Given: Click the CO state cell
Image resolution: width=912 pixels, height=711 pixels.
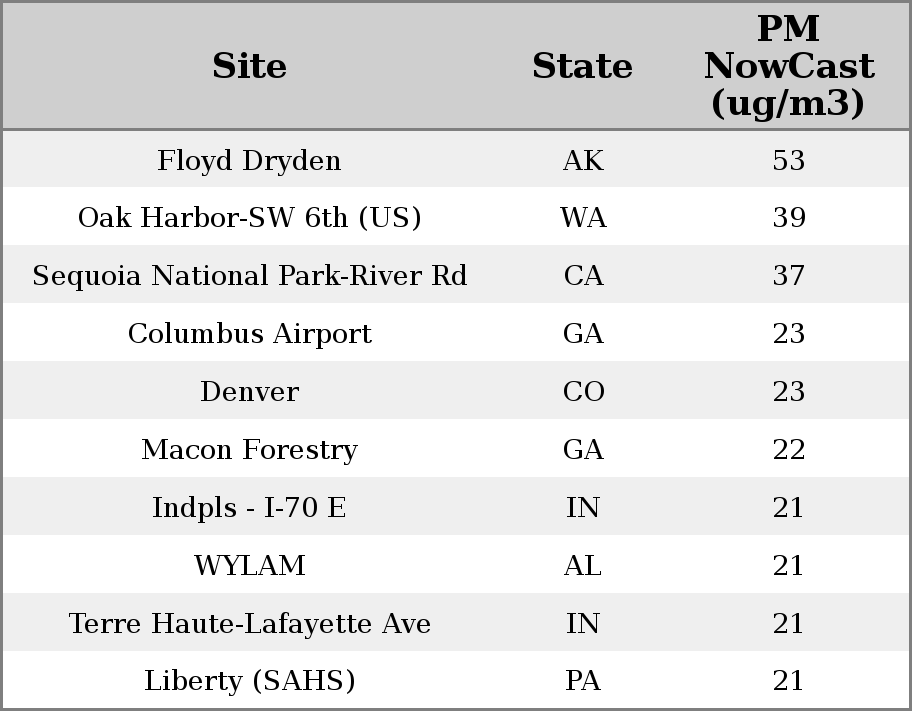Looking at the screenshot, I should 583,391.
